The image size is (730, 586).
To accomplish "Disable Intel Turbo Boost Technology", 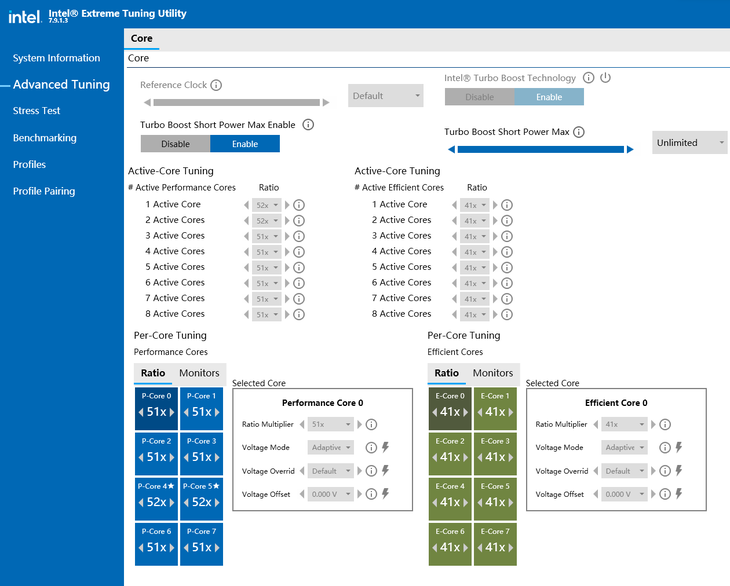I will click(x=480, y=97).
